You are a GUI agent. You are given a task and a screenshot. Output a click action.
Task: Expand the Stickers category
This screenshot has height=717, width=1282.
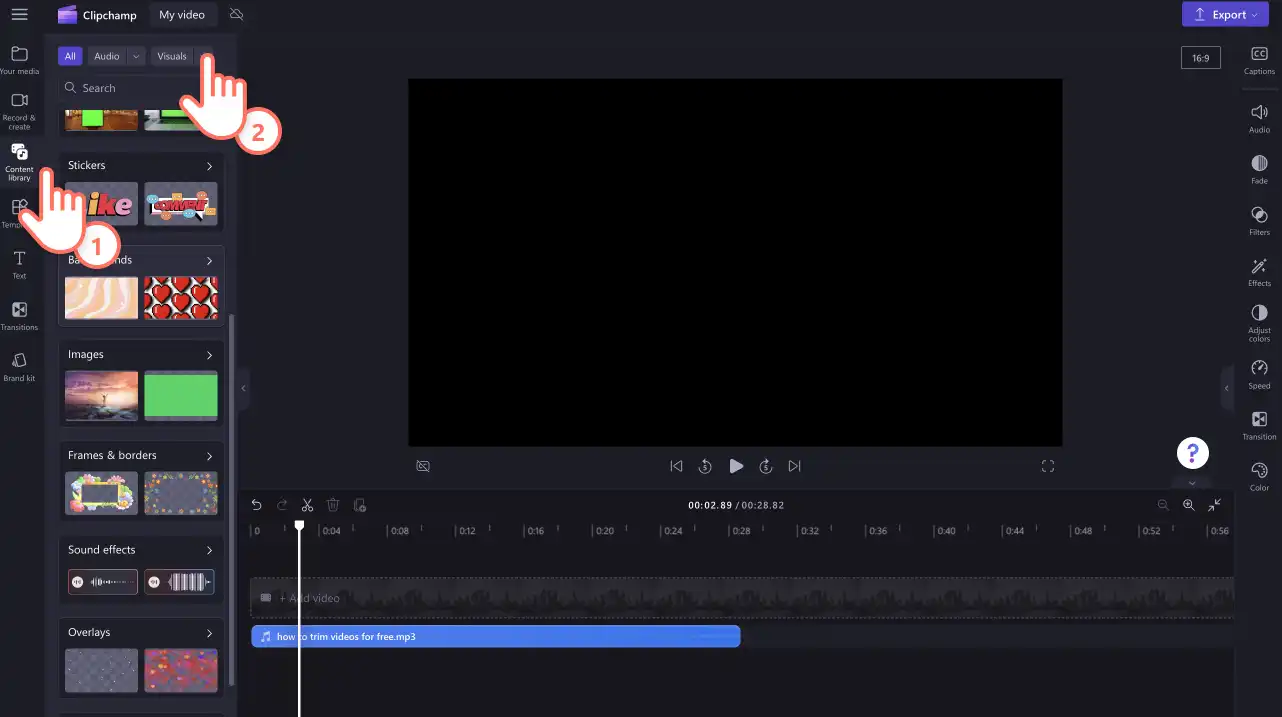tap(209, 166)
